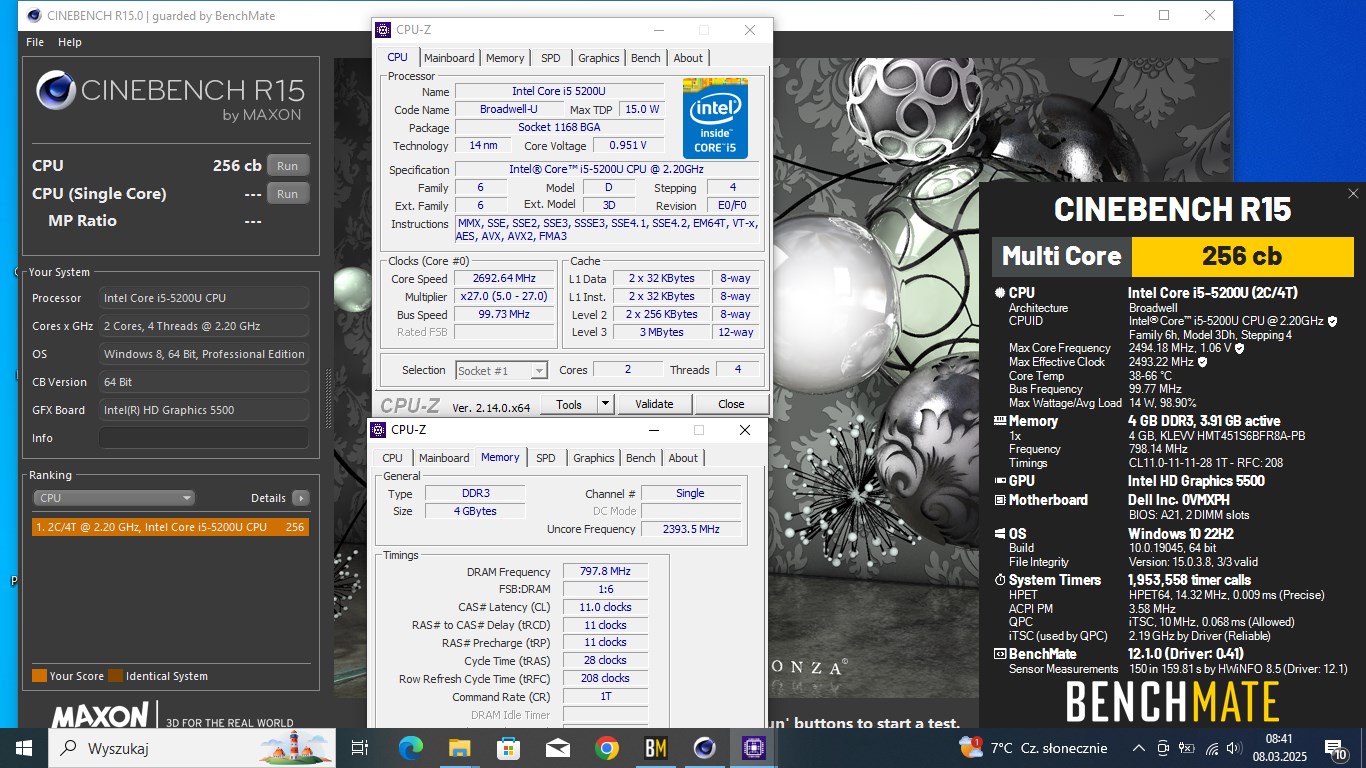Viewport: 1366px width, 768px height.
Task: Open the Wi-Fi network tray icon
Action: tap(1212, 748)
